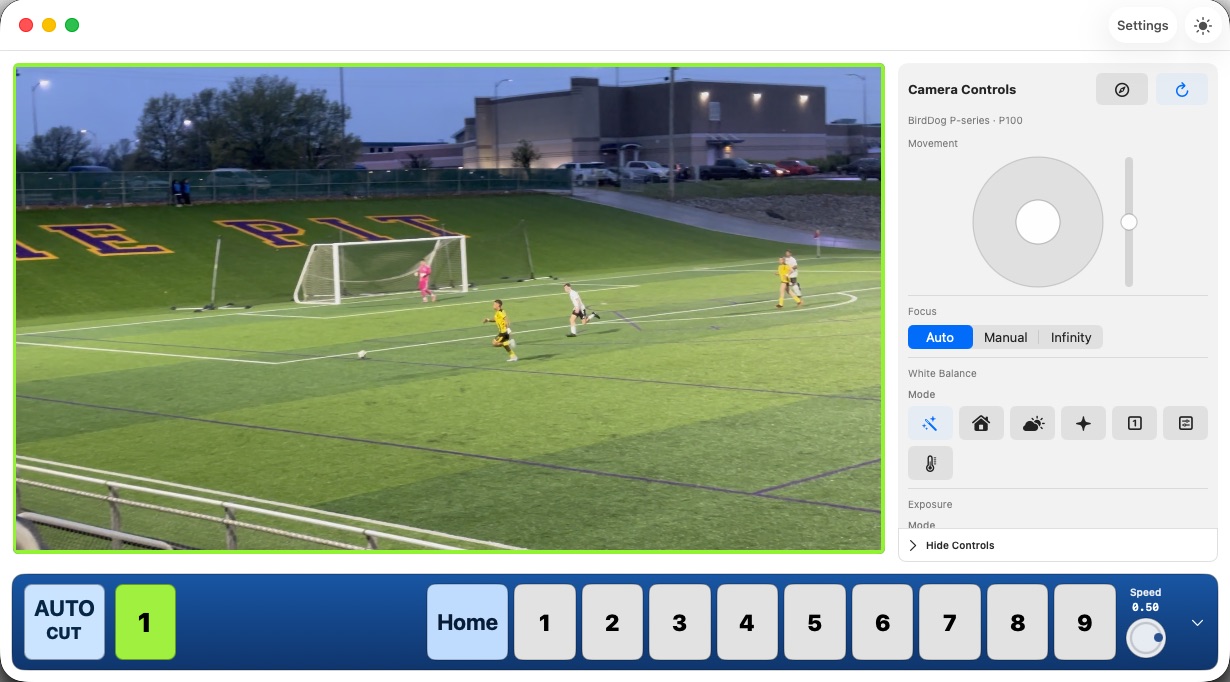Click the blue refresh icon
Screen dimensions: 1230x682
1182,89
